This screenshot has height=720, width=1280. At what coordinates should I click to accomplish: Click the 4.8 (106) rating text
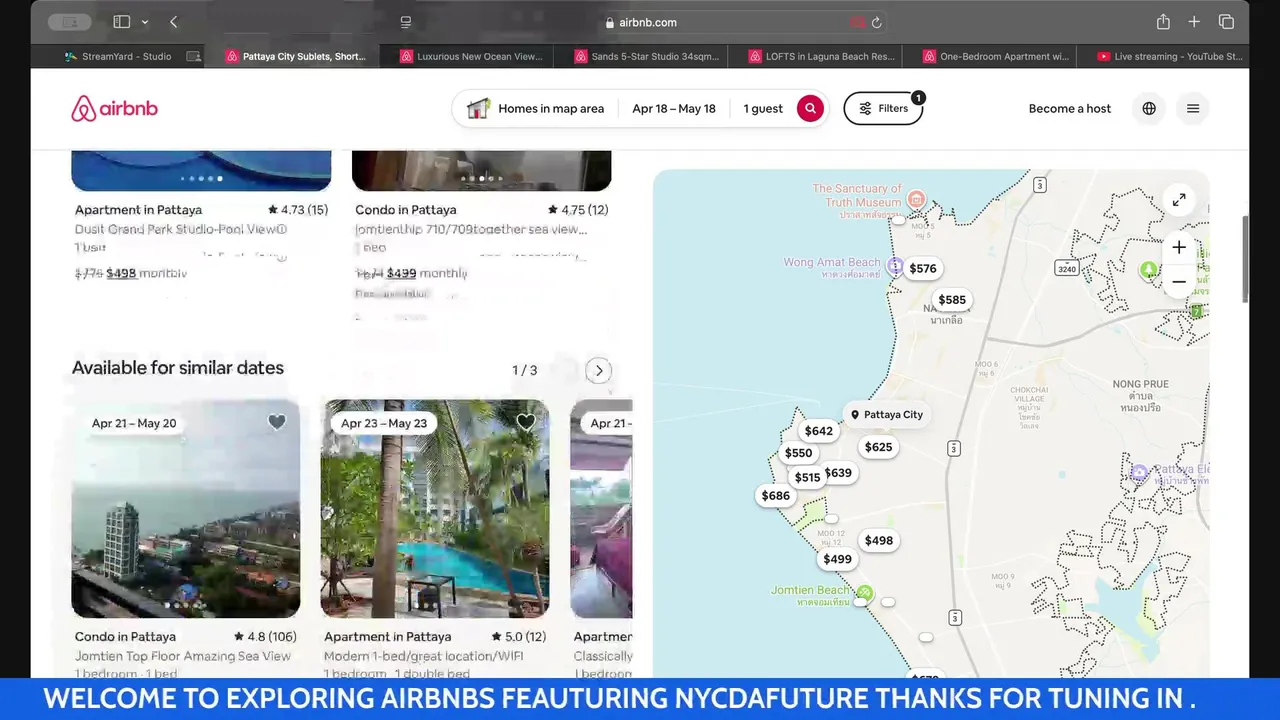pos(266,636)
